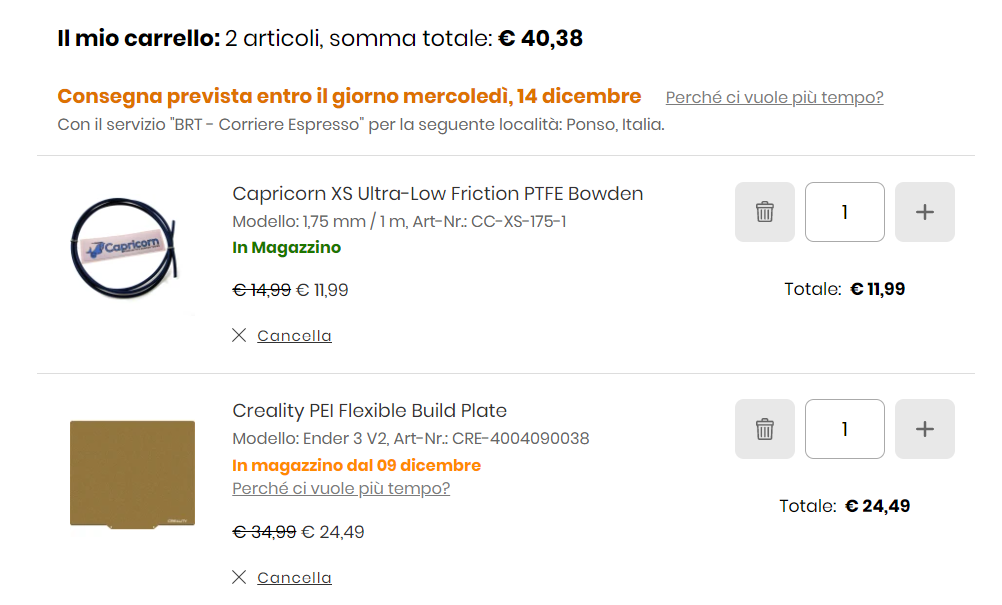
Task: Select quantity field for Capricorn Bowden
Action: coord(844,211)
